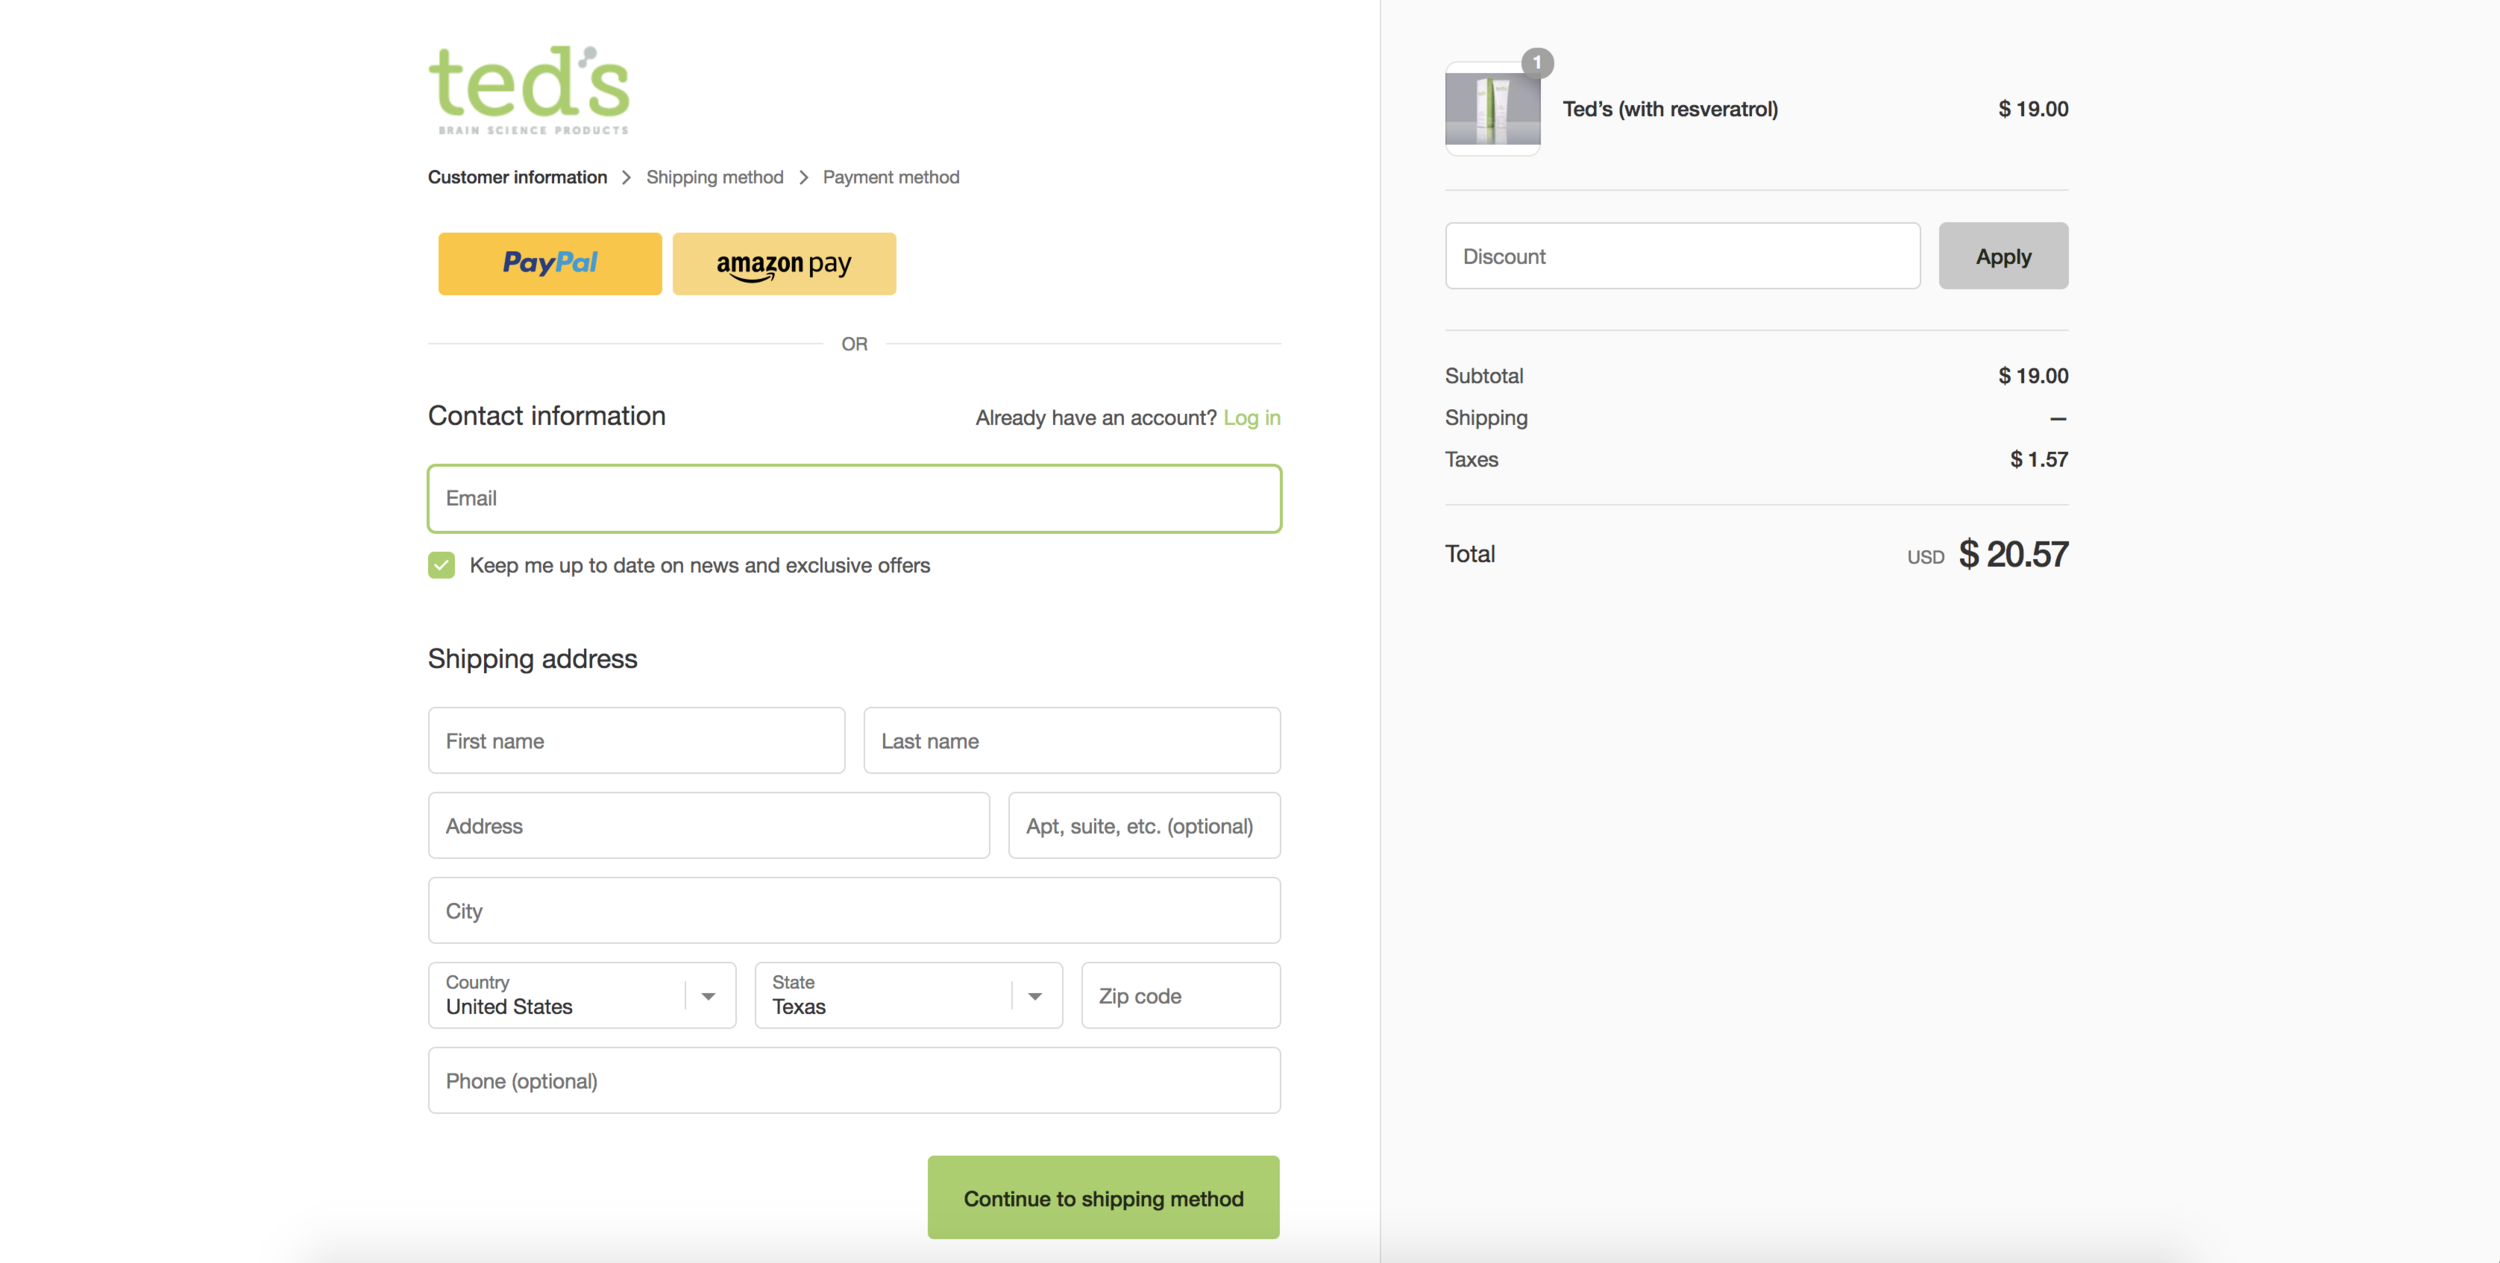The width and height of the screenshot is (2500, 1263).
Task: Click the Taxes value $ 1.57
Action: pyautogui.click(x=2039, y=460)
